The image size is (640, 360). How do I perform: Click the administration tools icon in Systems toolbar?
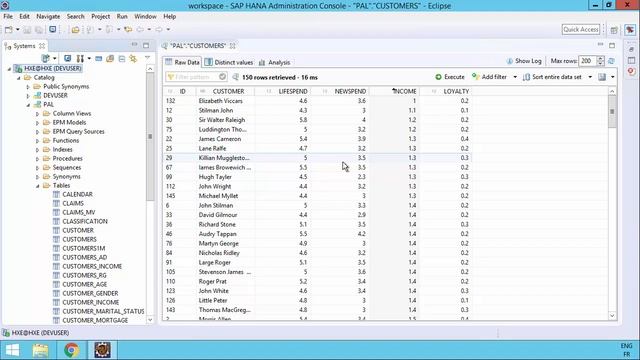80,58
